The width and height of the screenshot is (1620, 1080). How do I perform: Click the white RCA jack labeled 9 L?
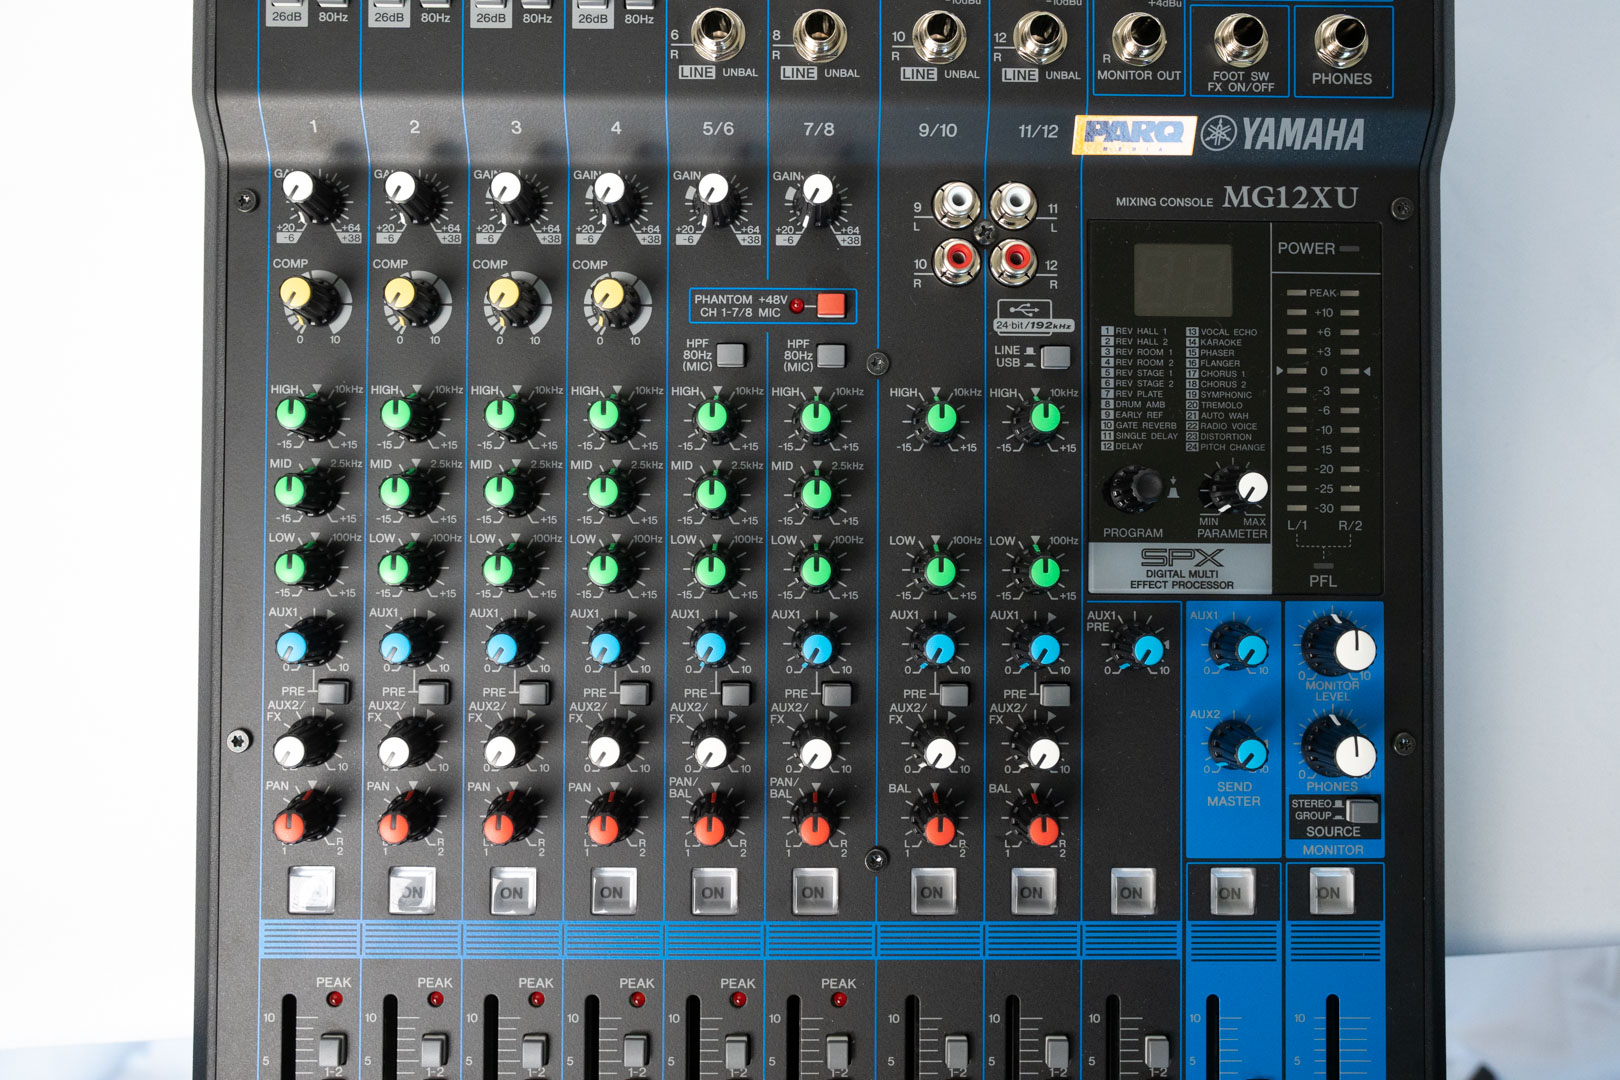(x=957, y=204)
